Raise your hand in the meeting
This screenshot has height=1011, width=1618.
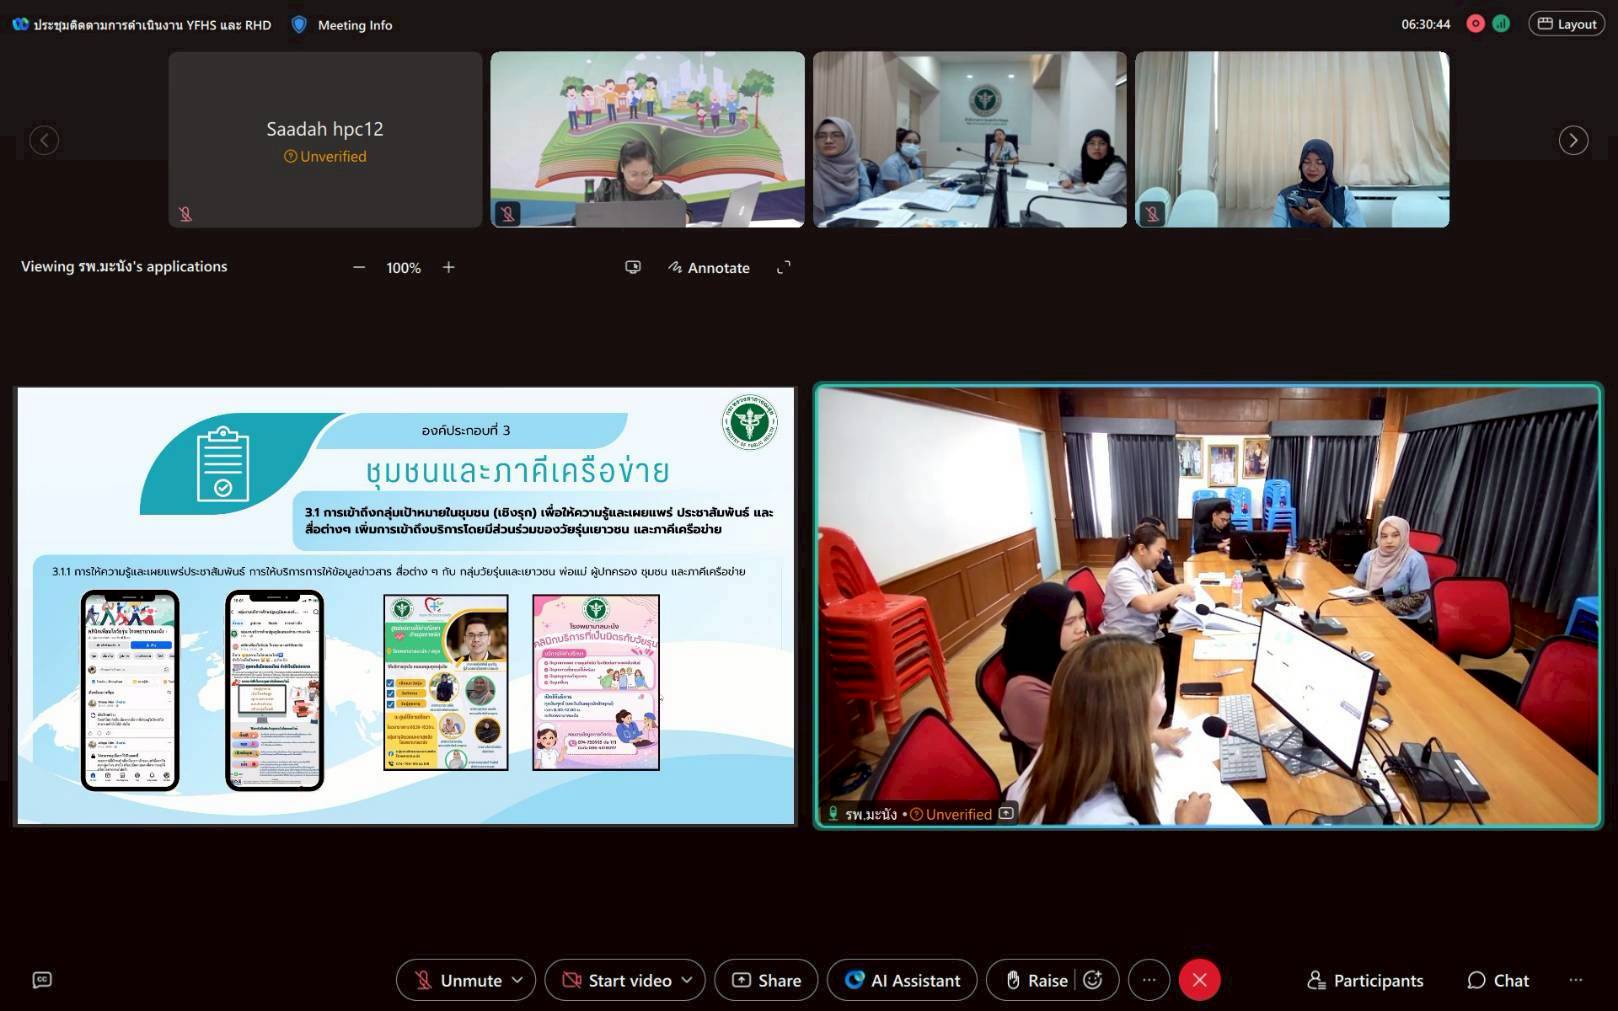[x=1036, y=980]
